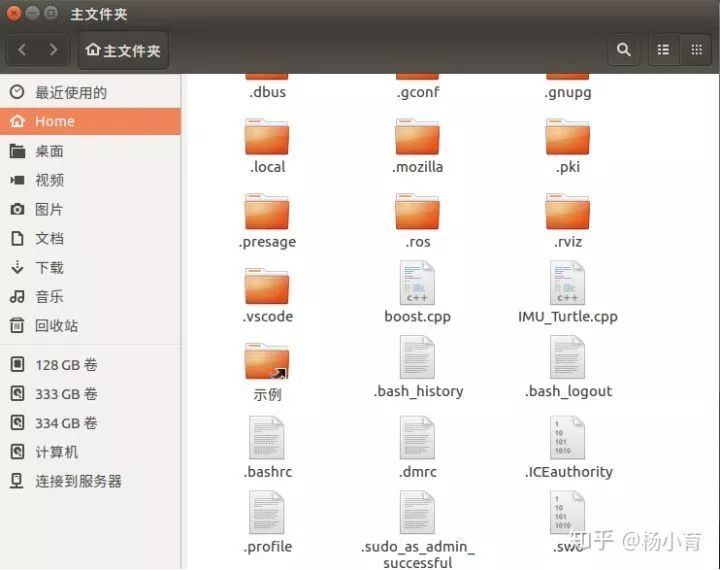Select the 128 GB 卷 drive
Image resolution: width=720 pixels, height=570 pixels.
click(x=66, y=365)
